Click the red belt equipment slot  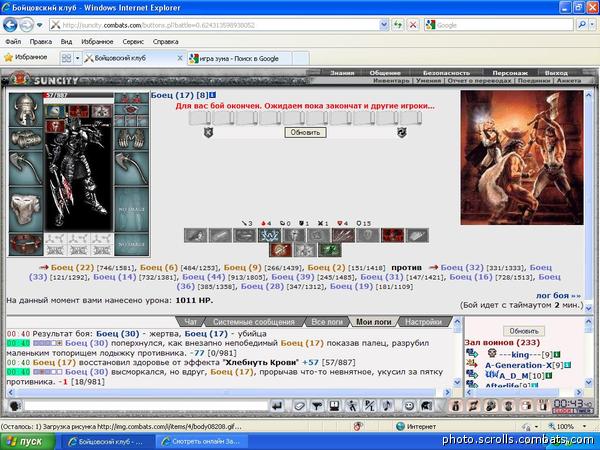[x=26, y=244]
